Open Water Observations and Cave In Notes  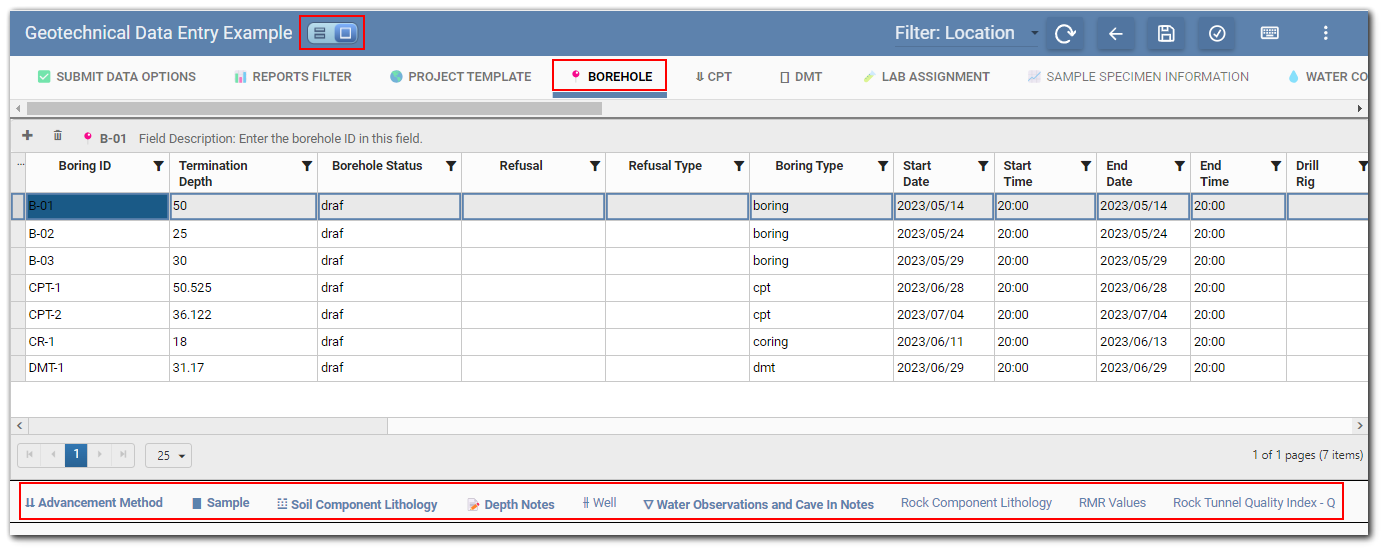point(758,504)
